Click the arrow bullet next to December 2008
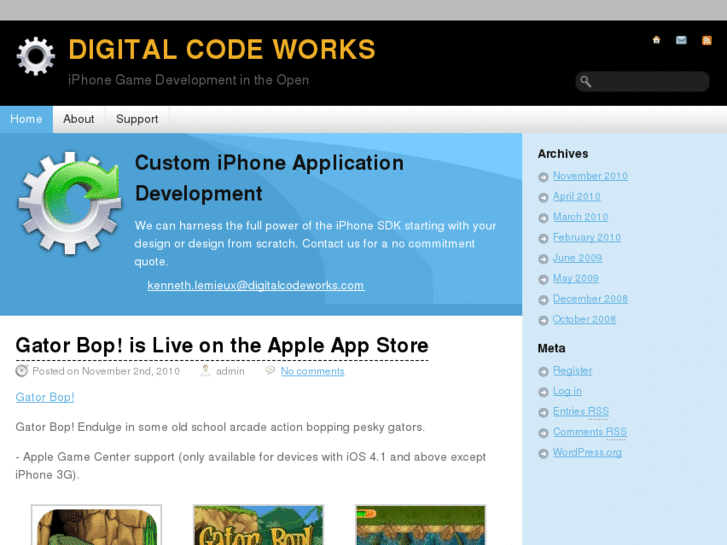This screenshot has width=727, height=545. coord(543,300)
